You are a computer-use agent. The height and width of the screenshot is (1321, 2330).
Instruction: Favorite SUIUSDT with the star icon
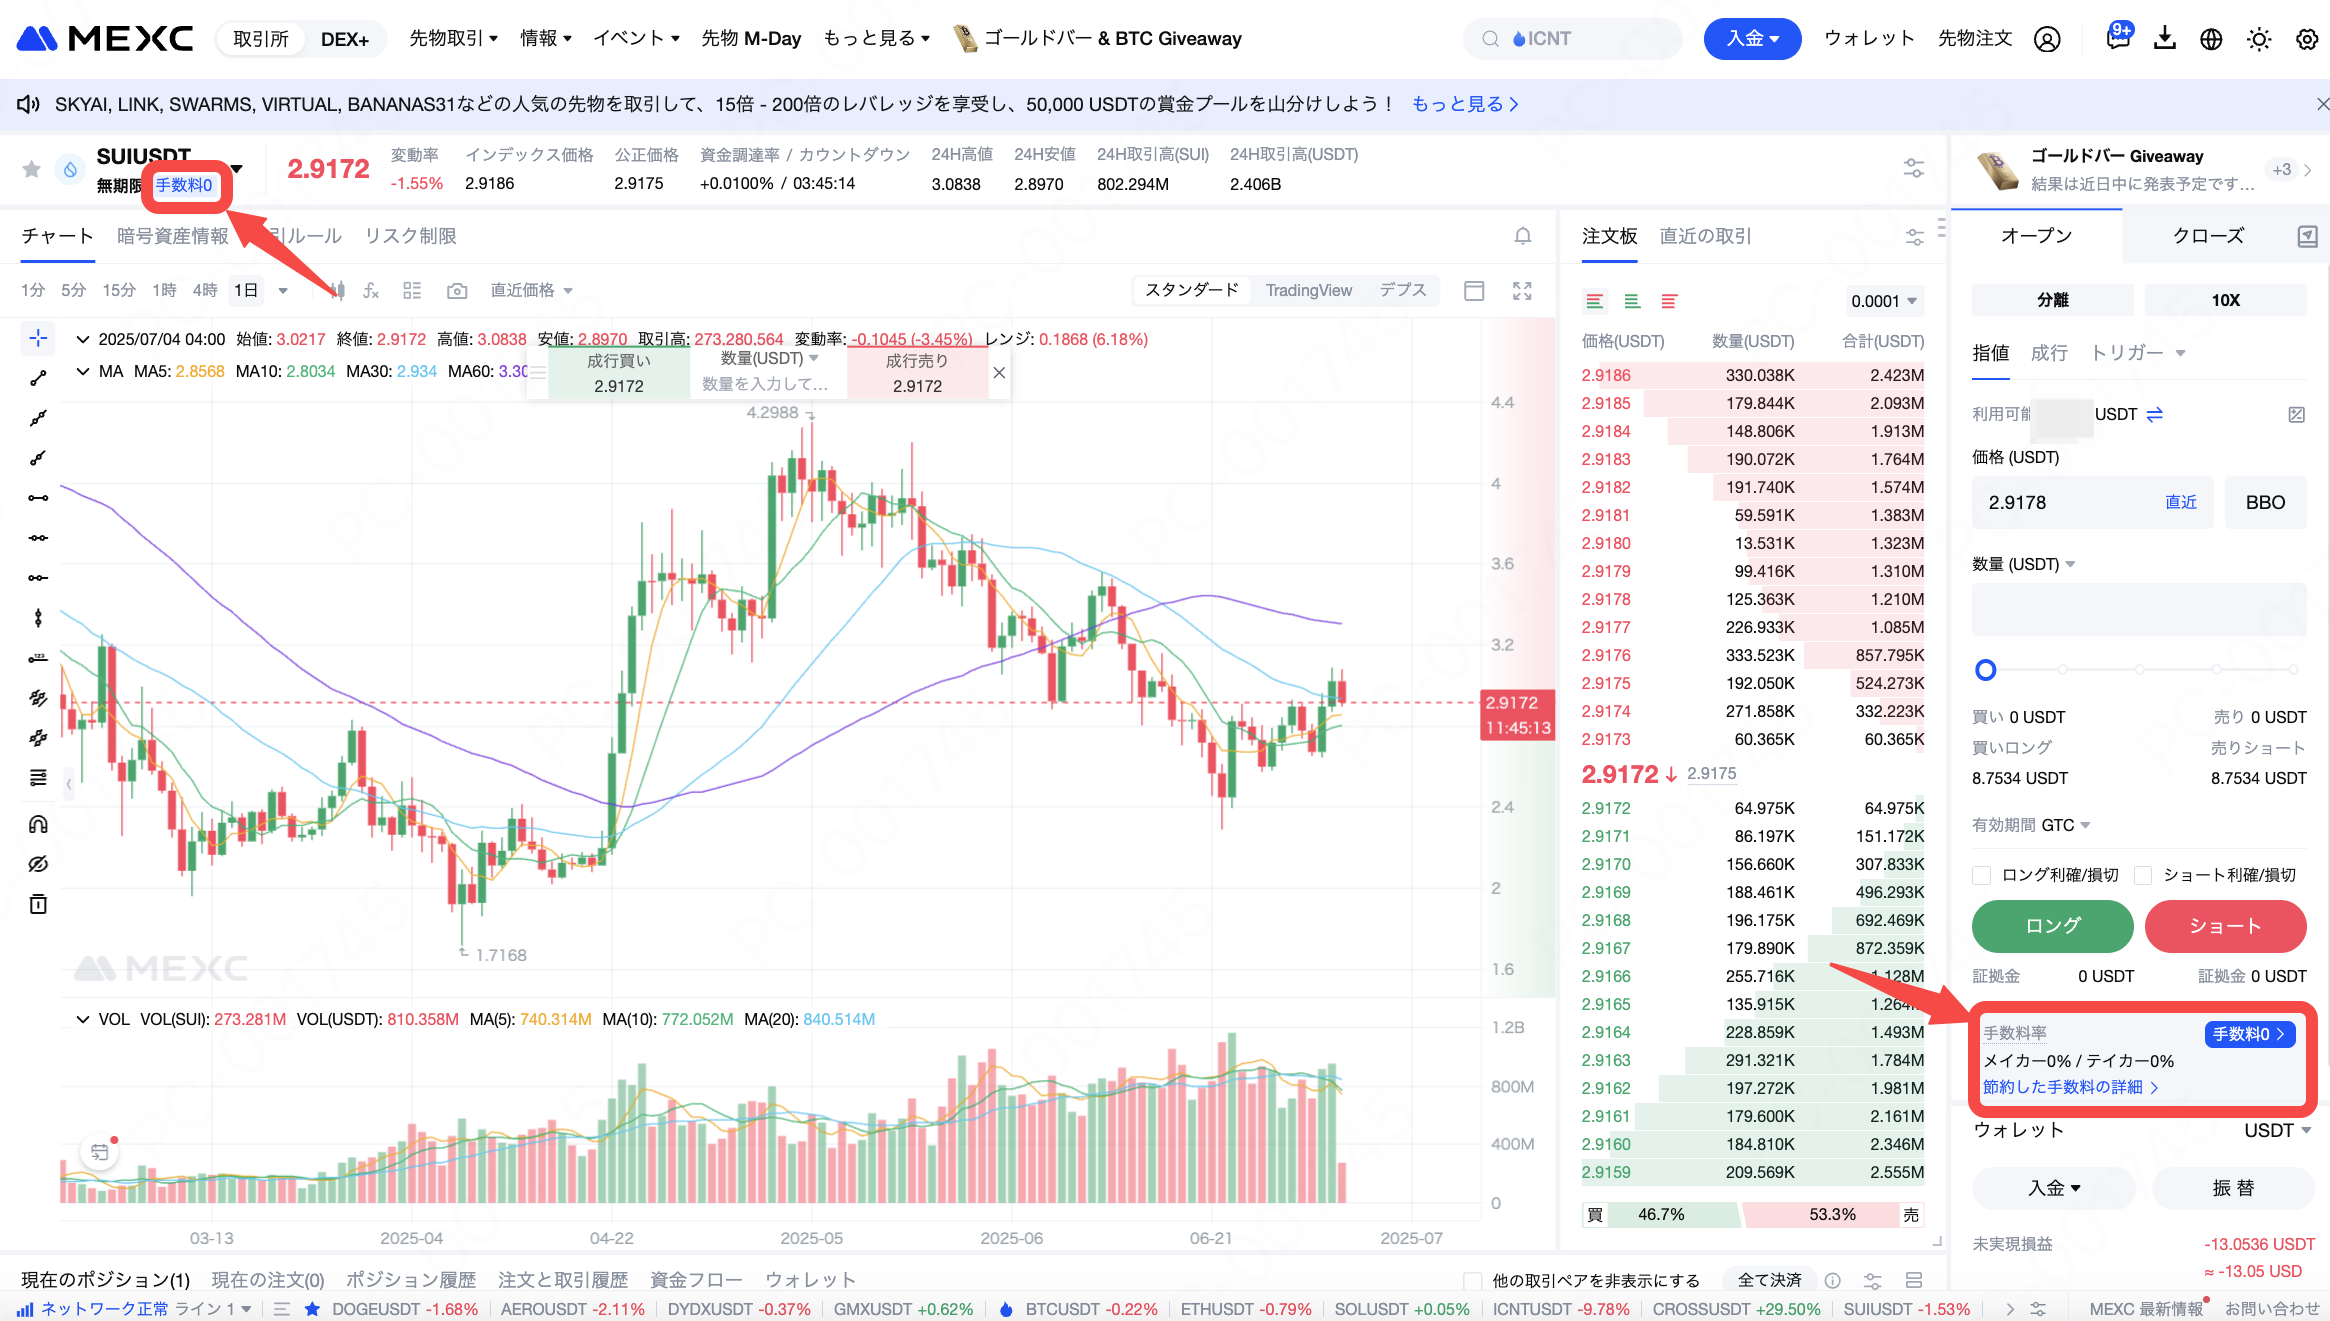coord(32,169)
